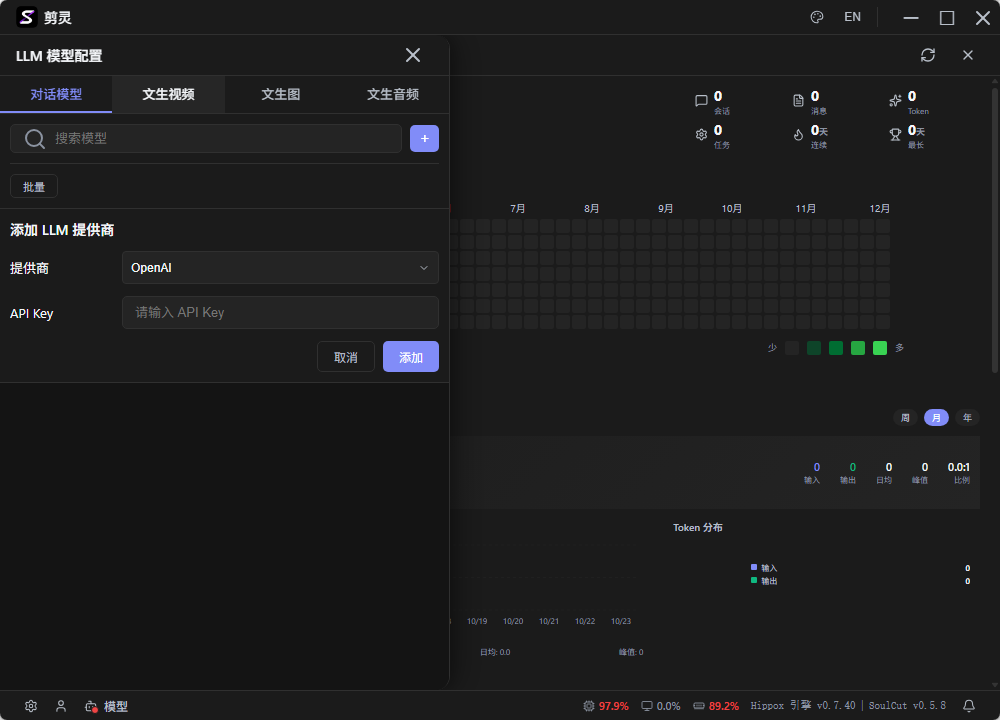
Task: Open the user account icon in the bottom bar
Action: [x=61, y=706]
